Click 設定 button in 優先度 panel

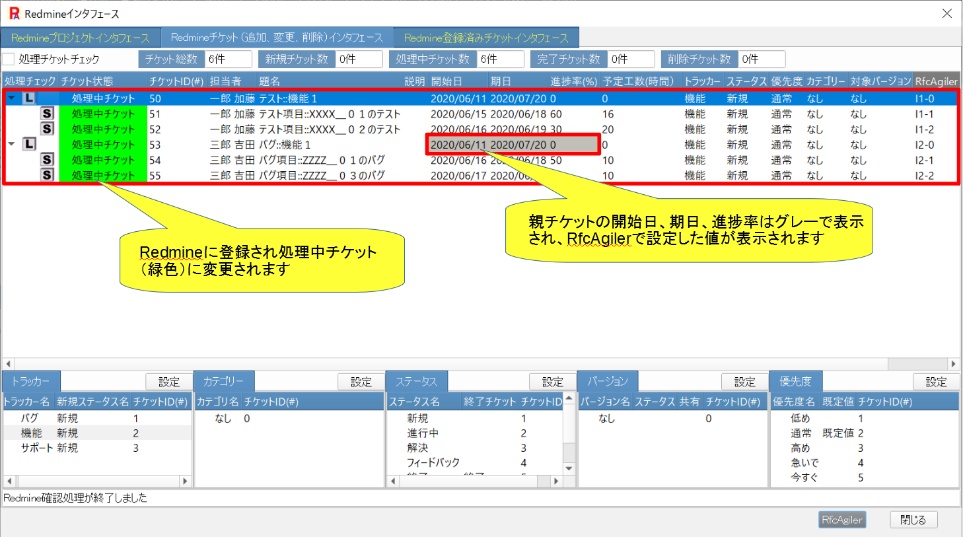[x=936, y=382]
